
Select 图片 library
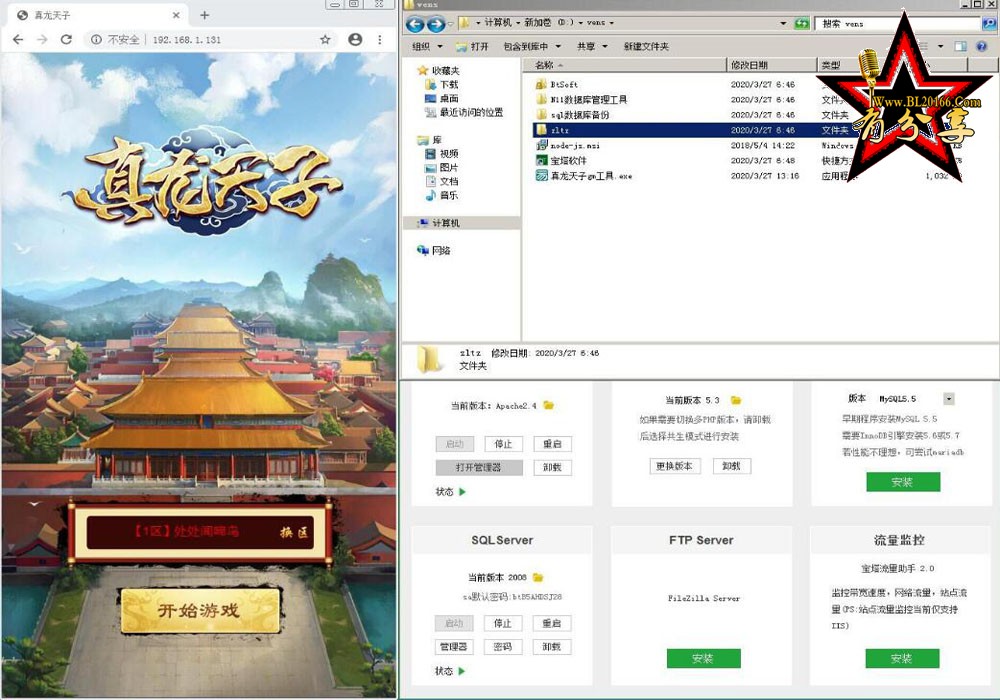(x=441, y=167)
